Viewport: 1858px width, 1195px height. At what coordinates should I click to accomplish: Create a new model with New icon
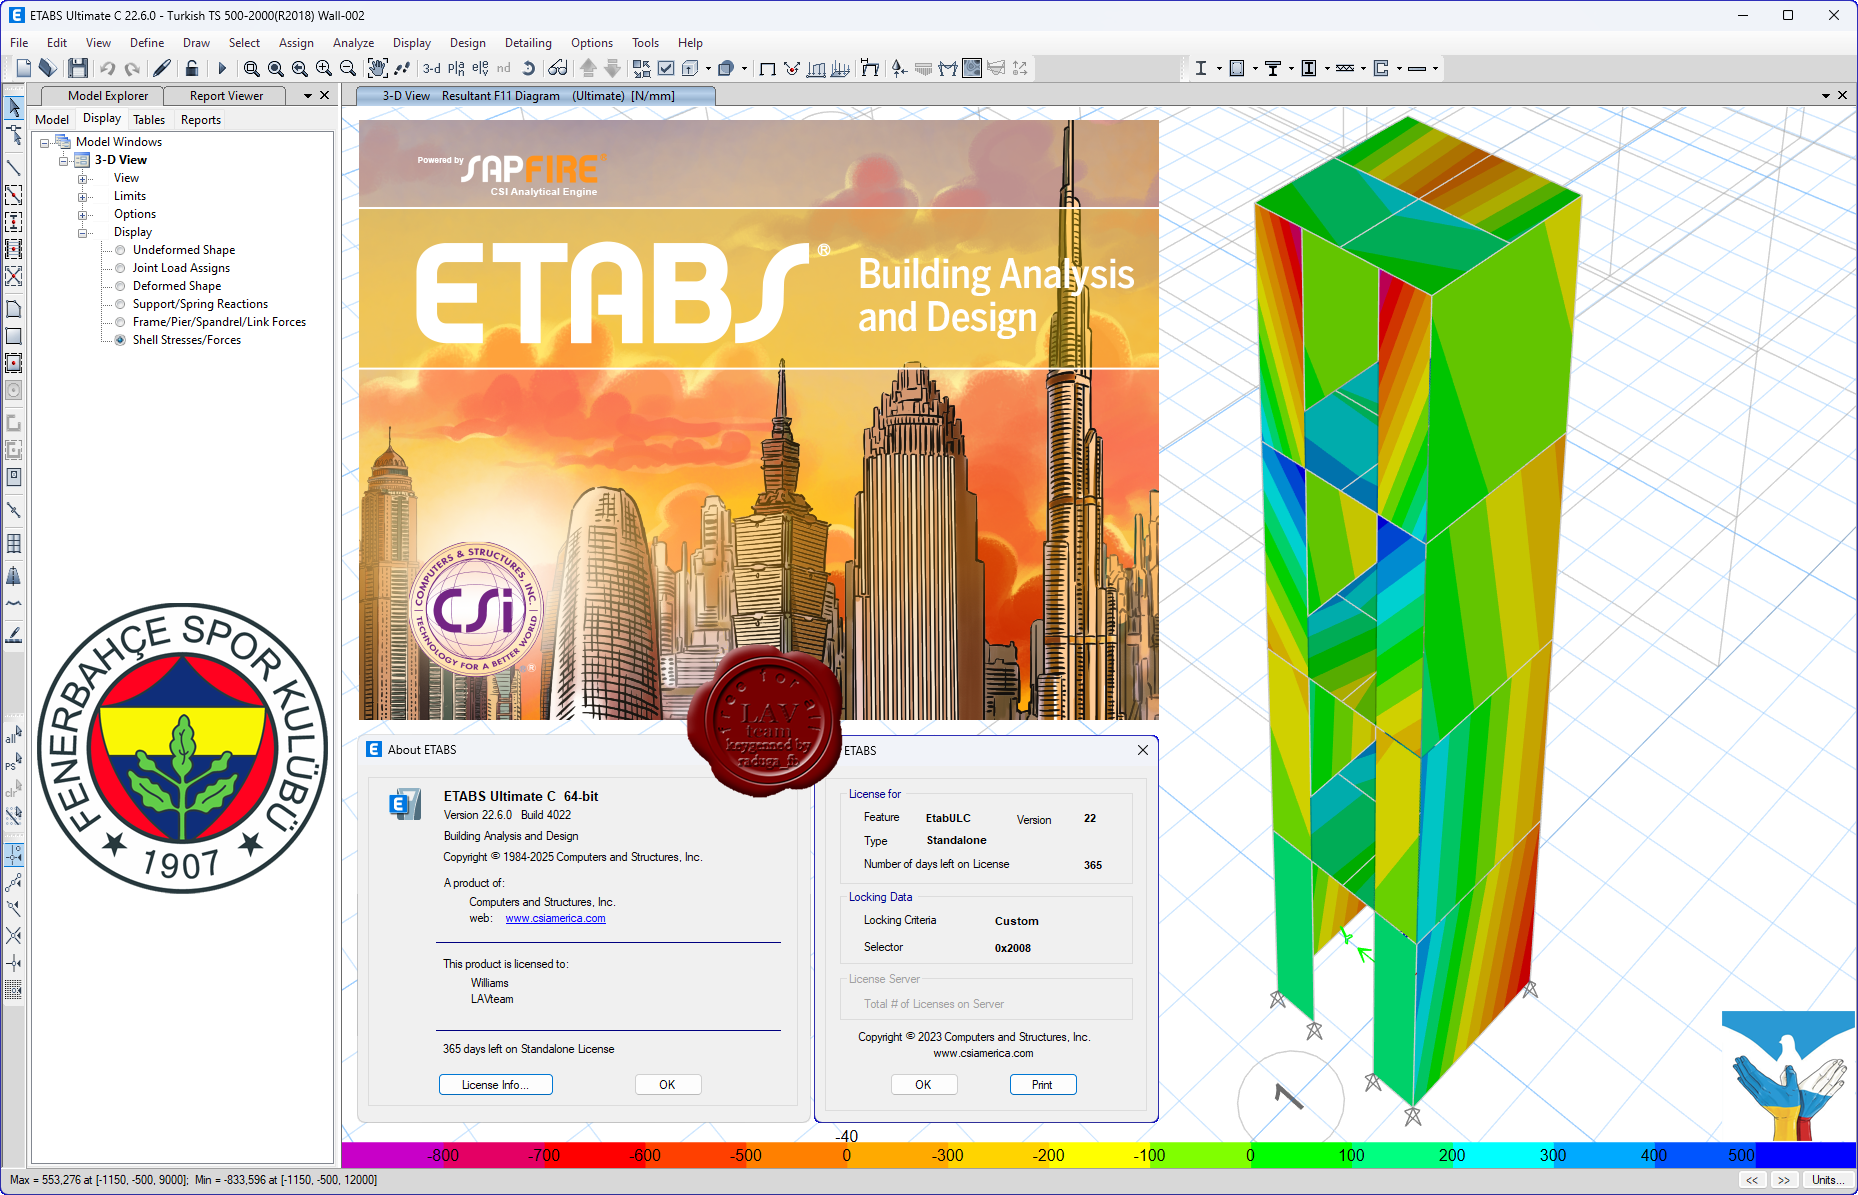tap(24, 68)
